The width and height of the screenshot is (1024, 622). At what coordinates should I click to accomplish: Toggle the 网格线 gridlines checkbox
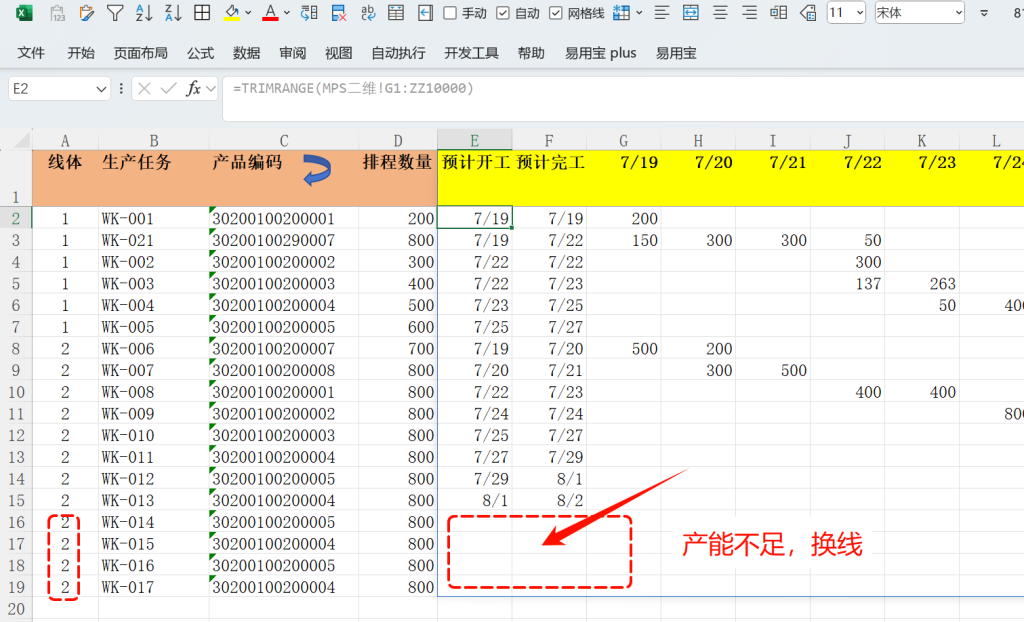(556, 13)
